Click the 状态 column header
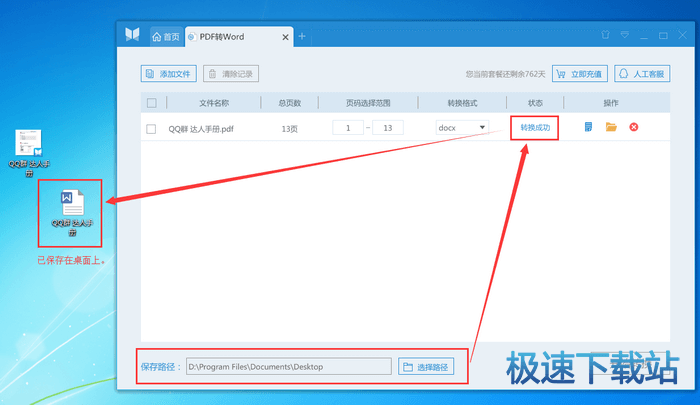 [x=535, y=103]
